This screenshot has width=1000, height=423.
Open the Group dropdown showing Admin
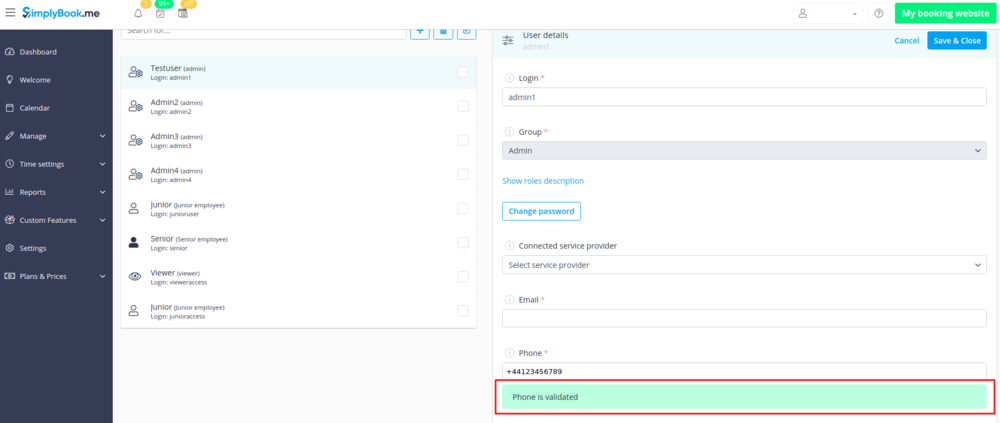744,150
